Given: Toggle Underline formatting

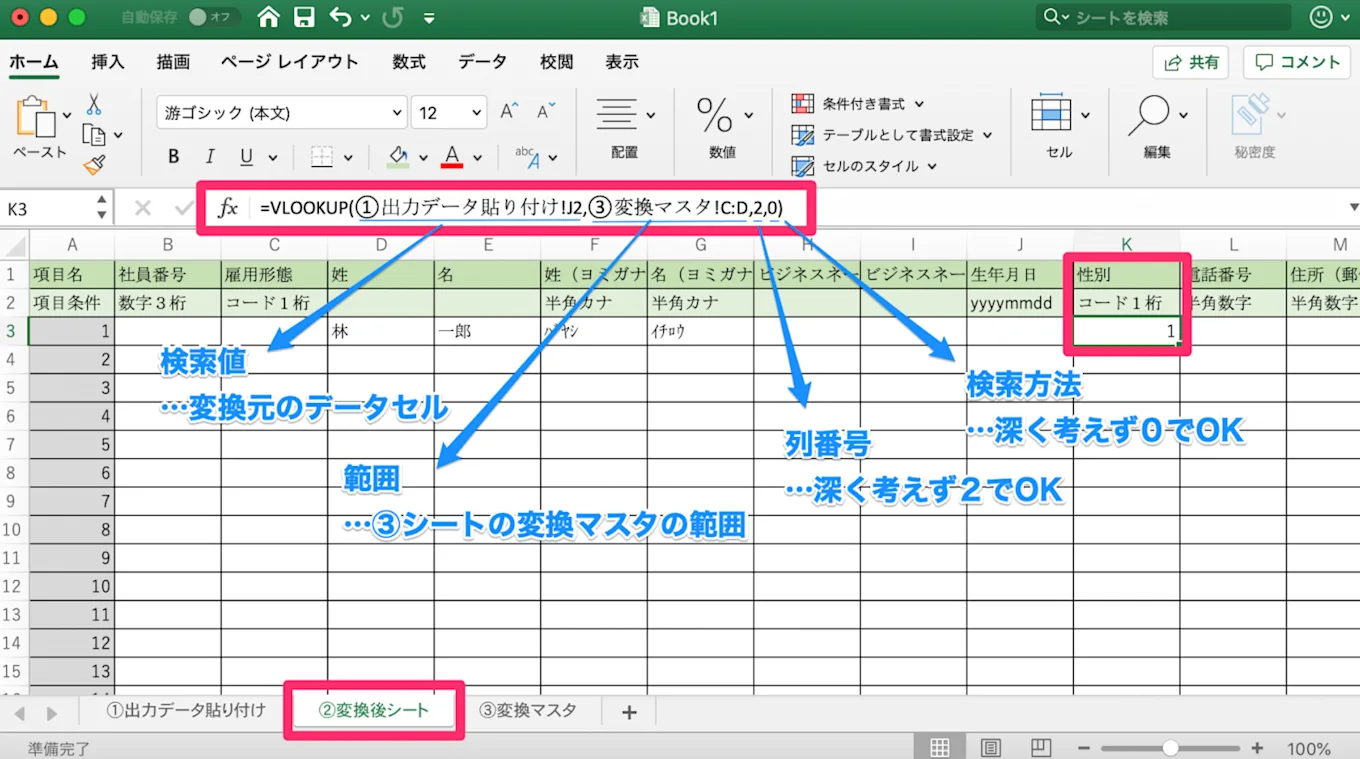Looking at the screenshot, I should [245, 157].
